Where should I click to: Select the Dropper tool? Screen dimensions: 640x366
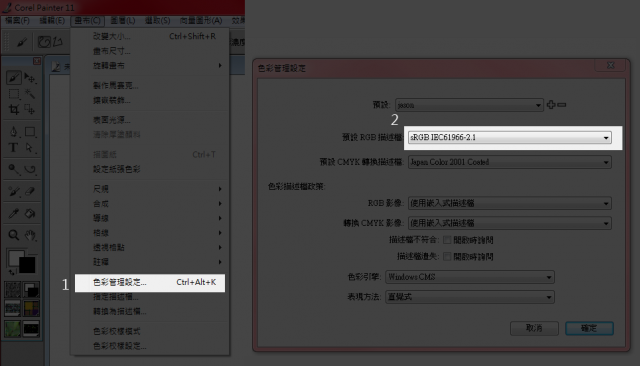pyautogui.click(x=13, y=213)
